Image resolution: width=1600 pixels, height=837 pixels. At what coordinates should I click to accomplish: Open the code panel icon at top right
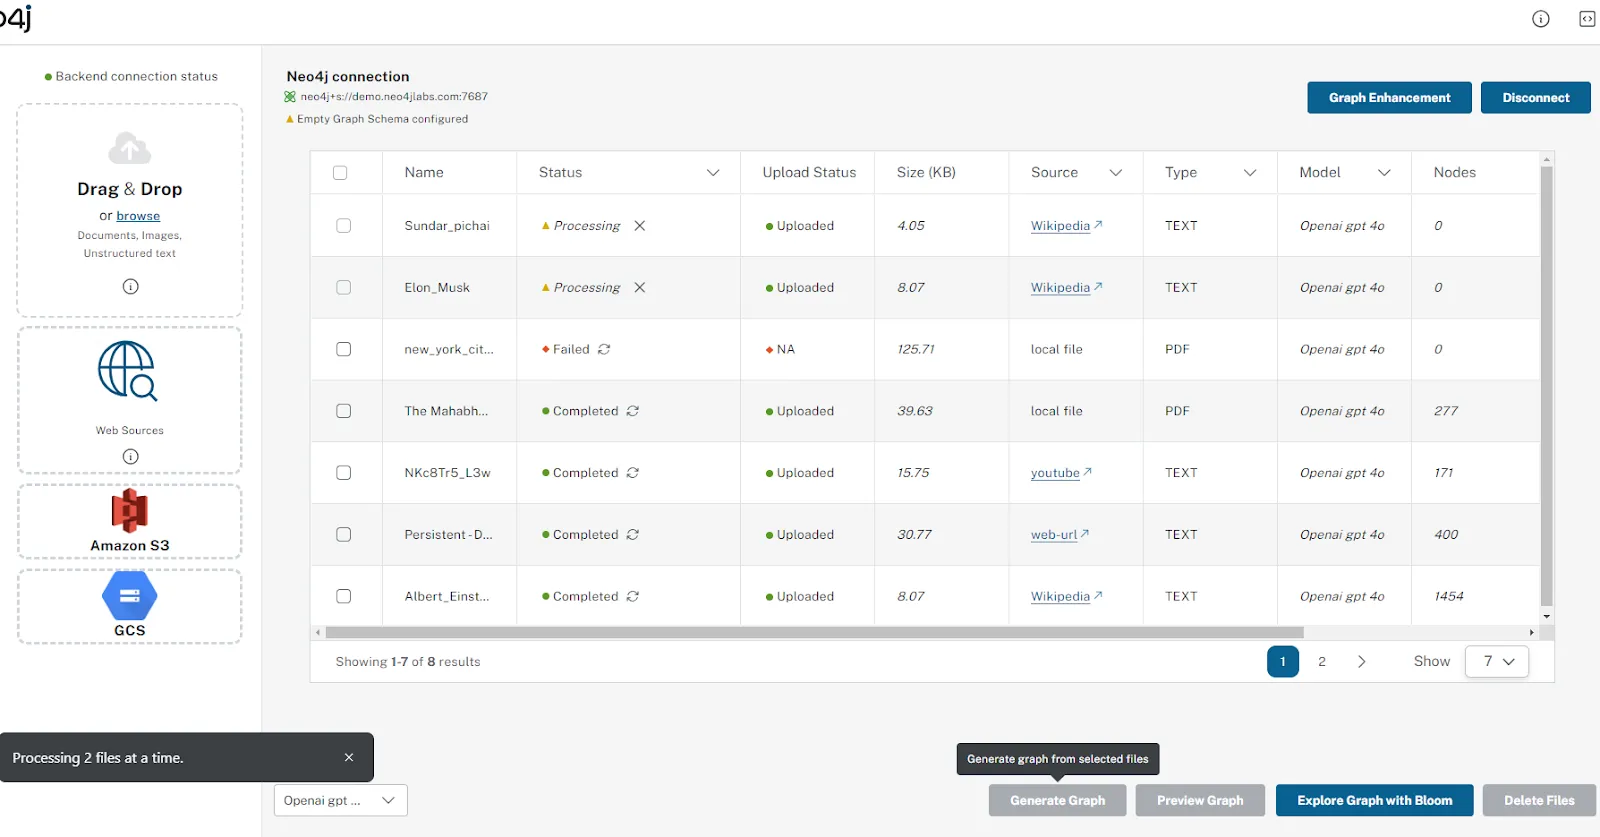click(1587, 19)
